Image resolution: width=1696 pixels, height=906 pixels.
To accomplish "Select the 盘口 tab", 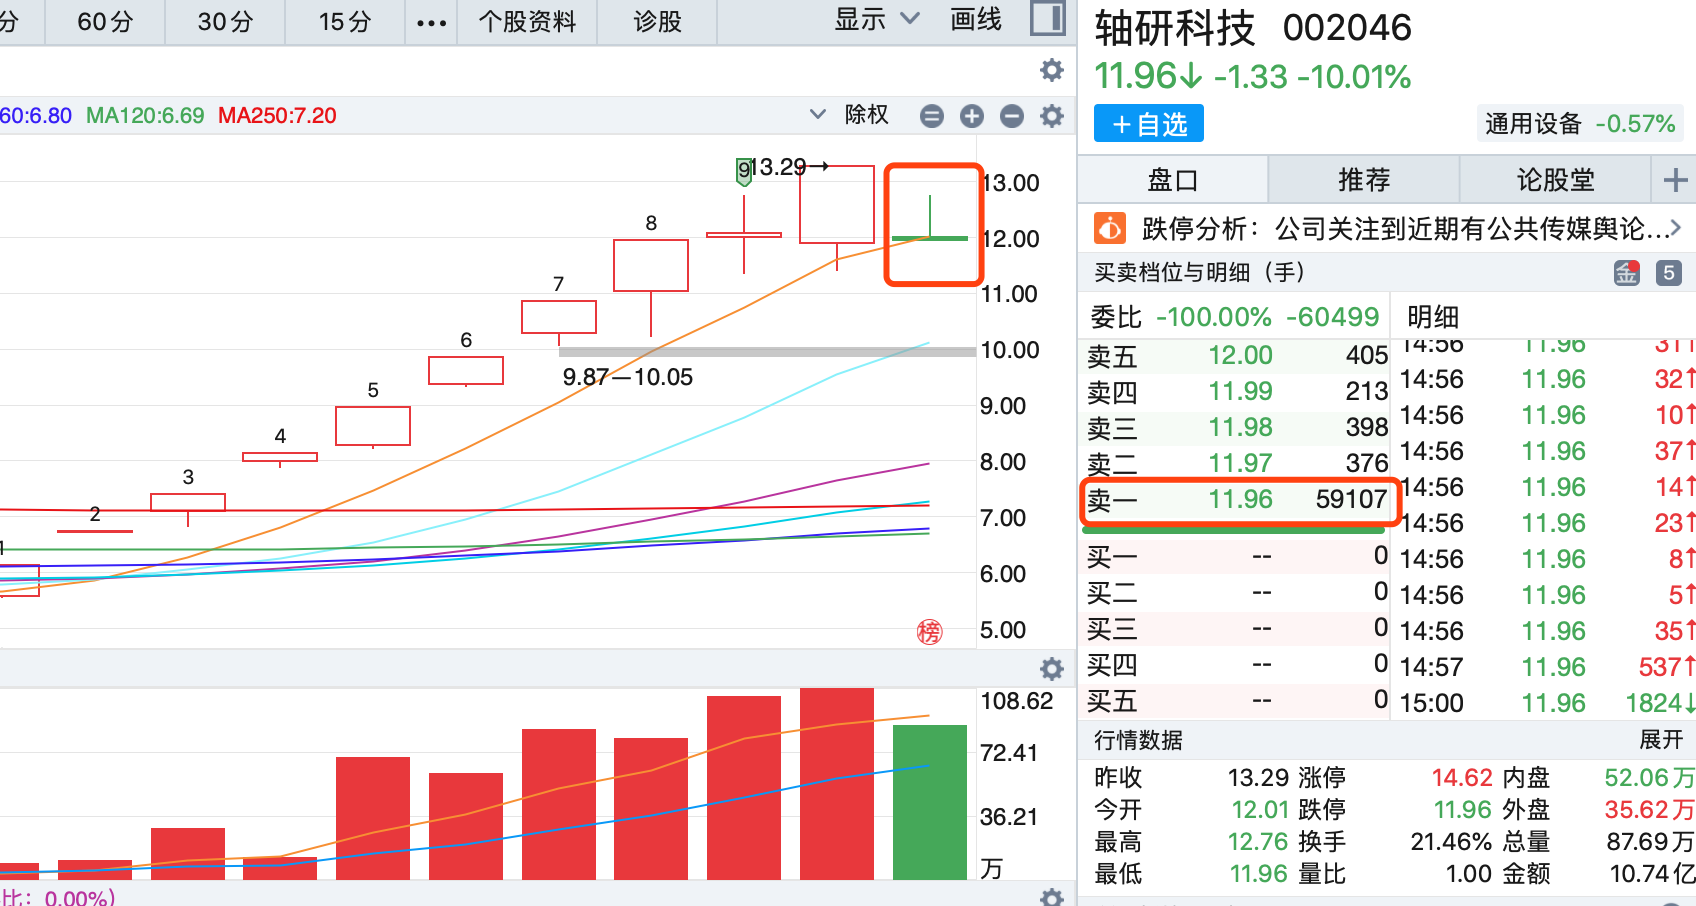I will coord(1172,180).
